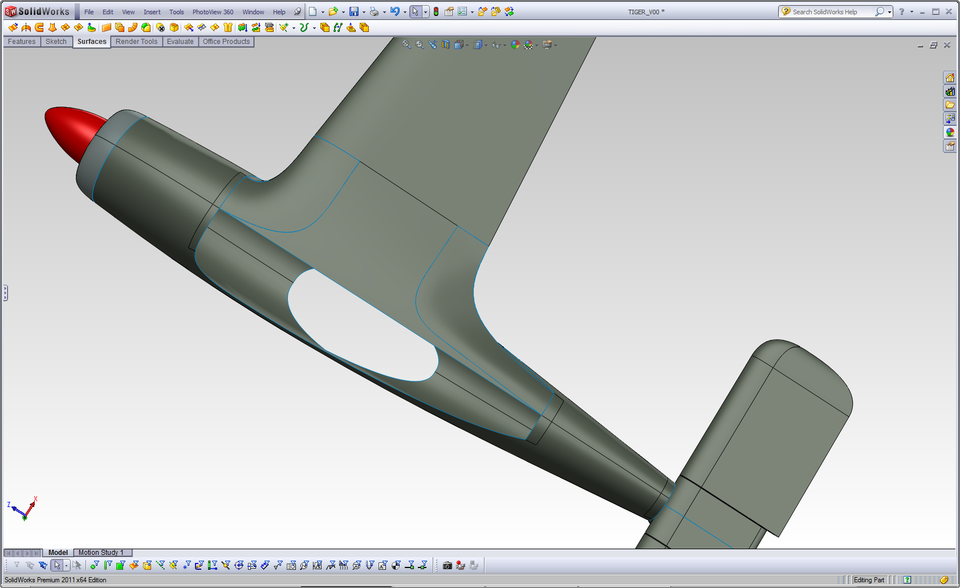Activate the Zoom to Area tool
Viewport: 960px width, 588px height.
click(420, 44)
